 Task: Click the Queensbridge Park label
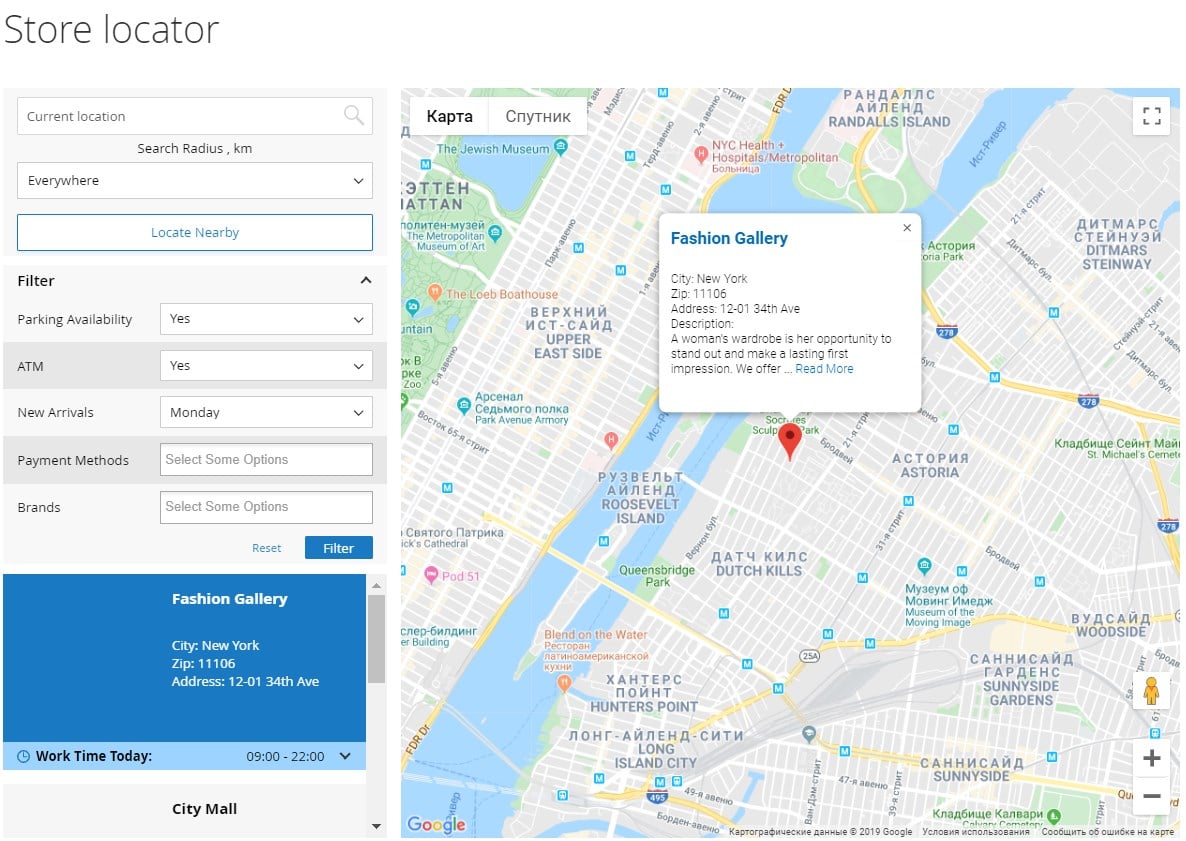point(657,576)
